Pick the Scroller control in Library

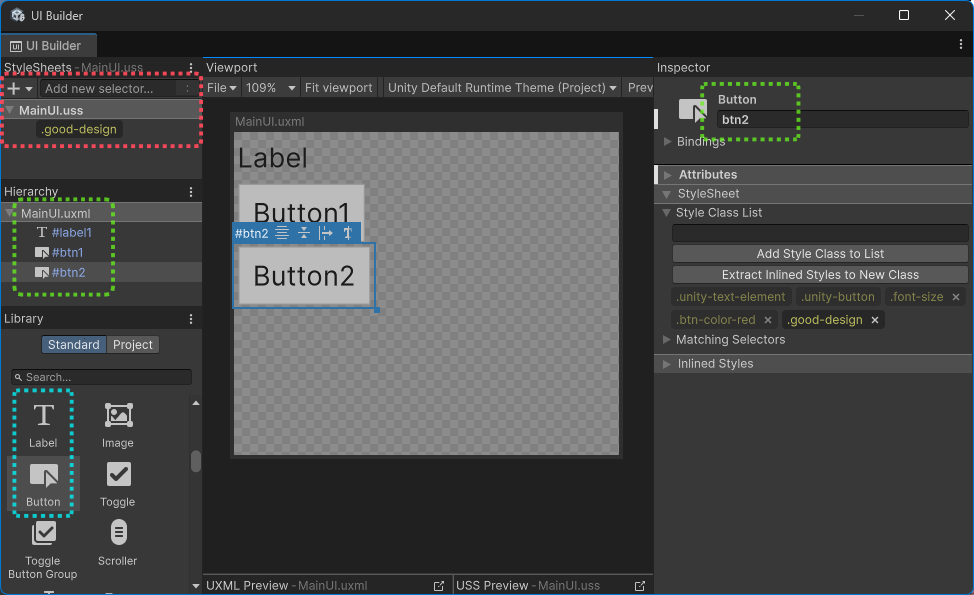117,541
